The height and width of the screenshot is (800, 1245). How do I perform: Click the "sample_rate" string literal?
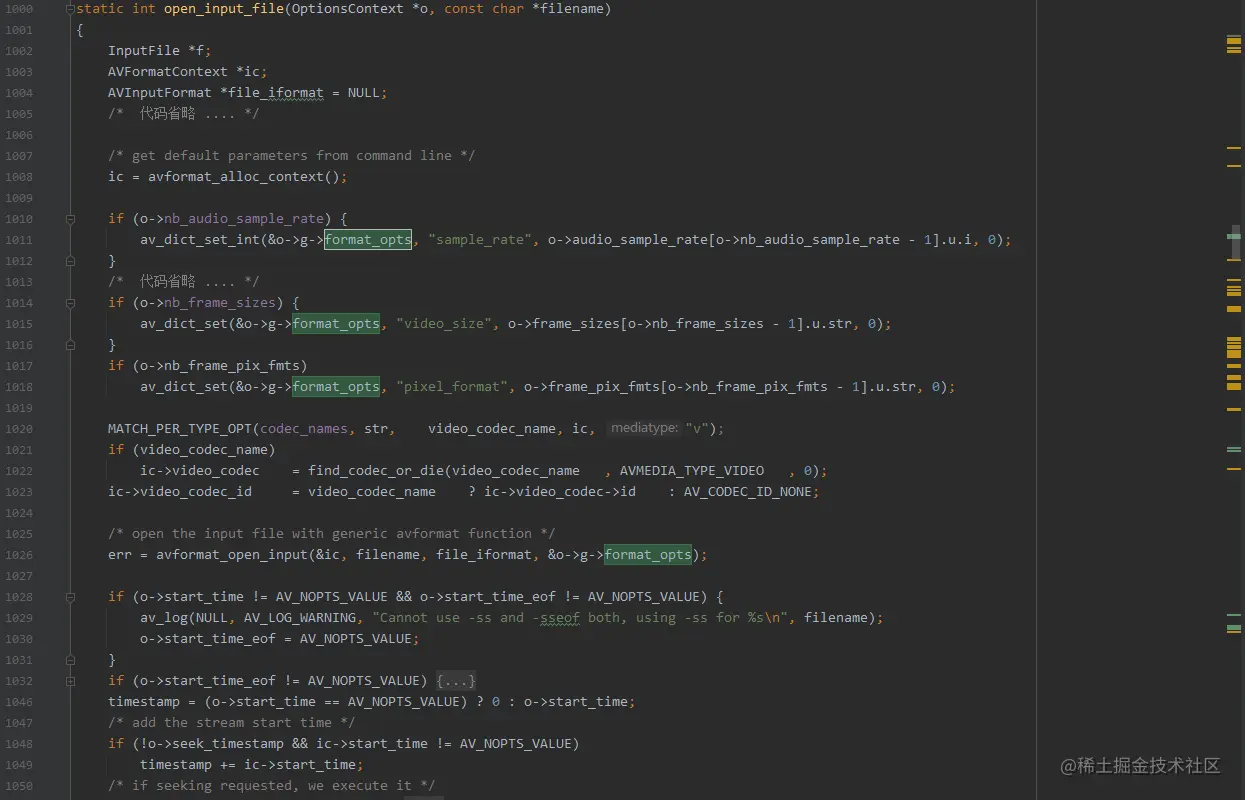pos(480,240)
